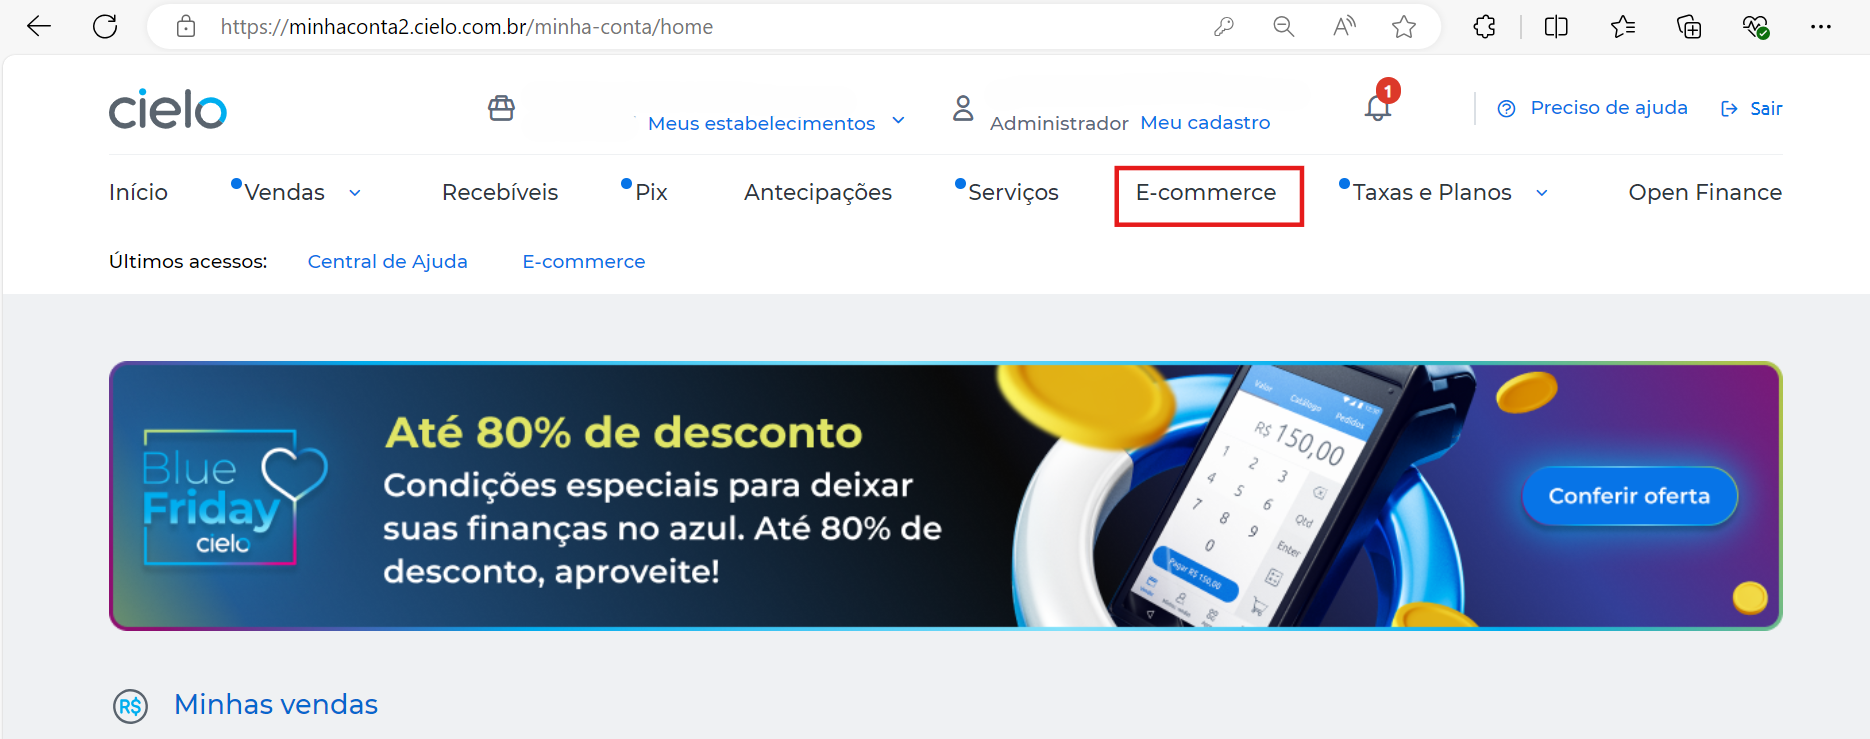The image size is (1870, 739).
Task: Select the Recebíveis menu item
Action: (500, 192)
